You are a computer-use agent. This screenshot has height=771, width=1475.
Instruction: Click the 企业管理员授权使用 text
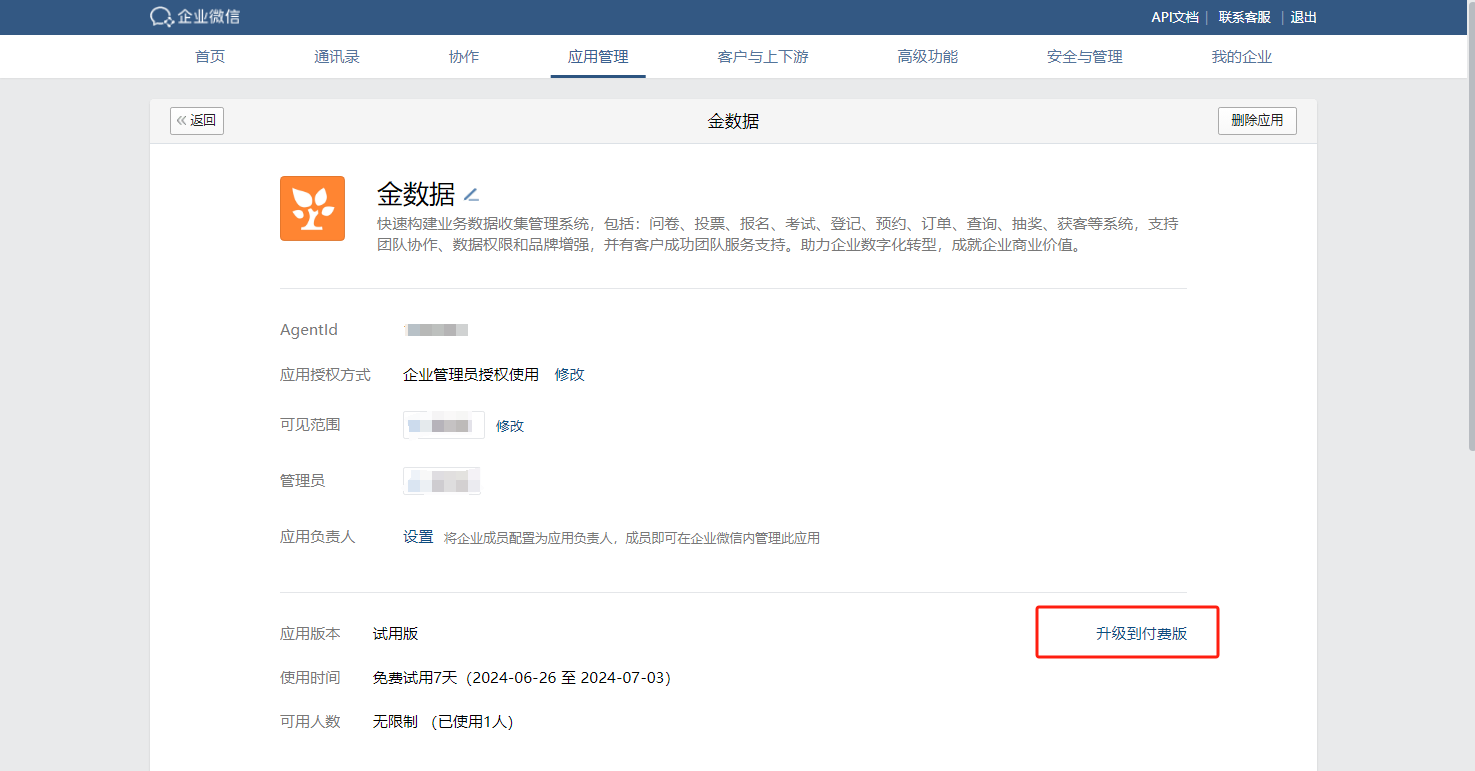(x=471, y=375)
